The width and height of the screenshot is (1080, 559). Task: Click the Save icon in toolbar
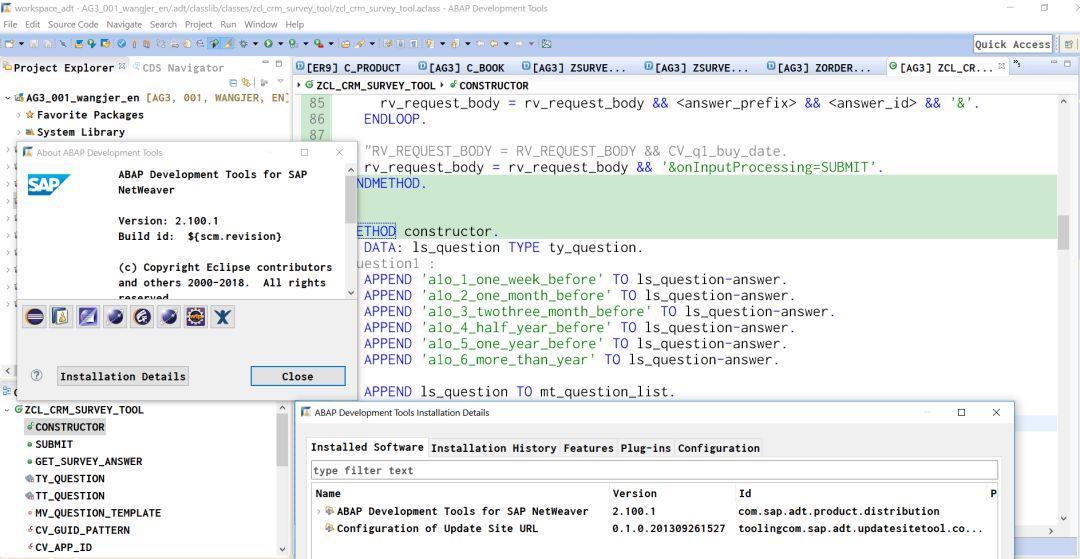point(34,43)
